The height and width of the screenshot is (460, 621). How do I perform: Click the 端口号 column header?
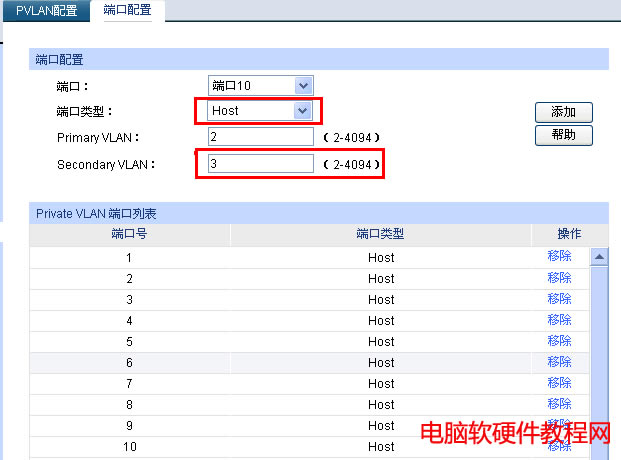click(x=129, y=234)
